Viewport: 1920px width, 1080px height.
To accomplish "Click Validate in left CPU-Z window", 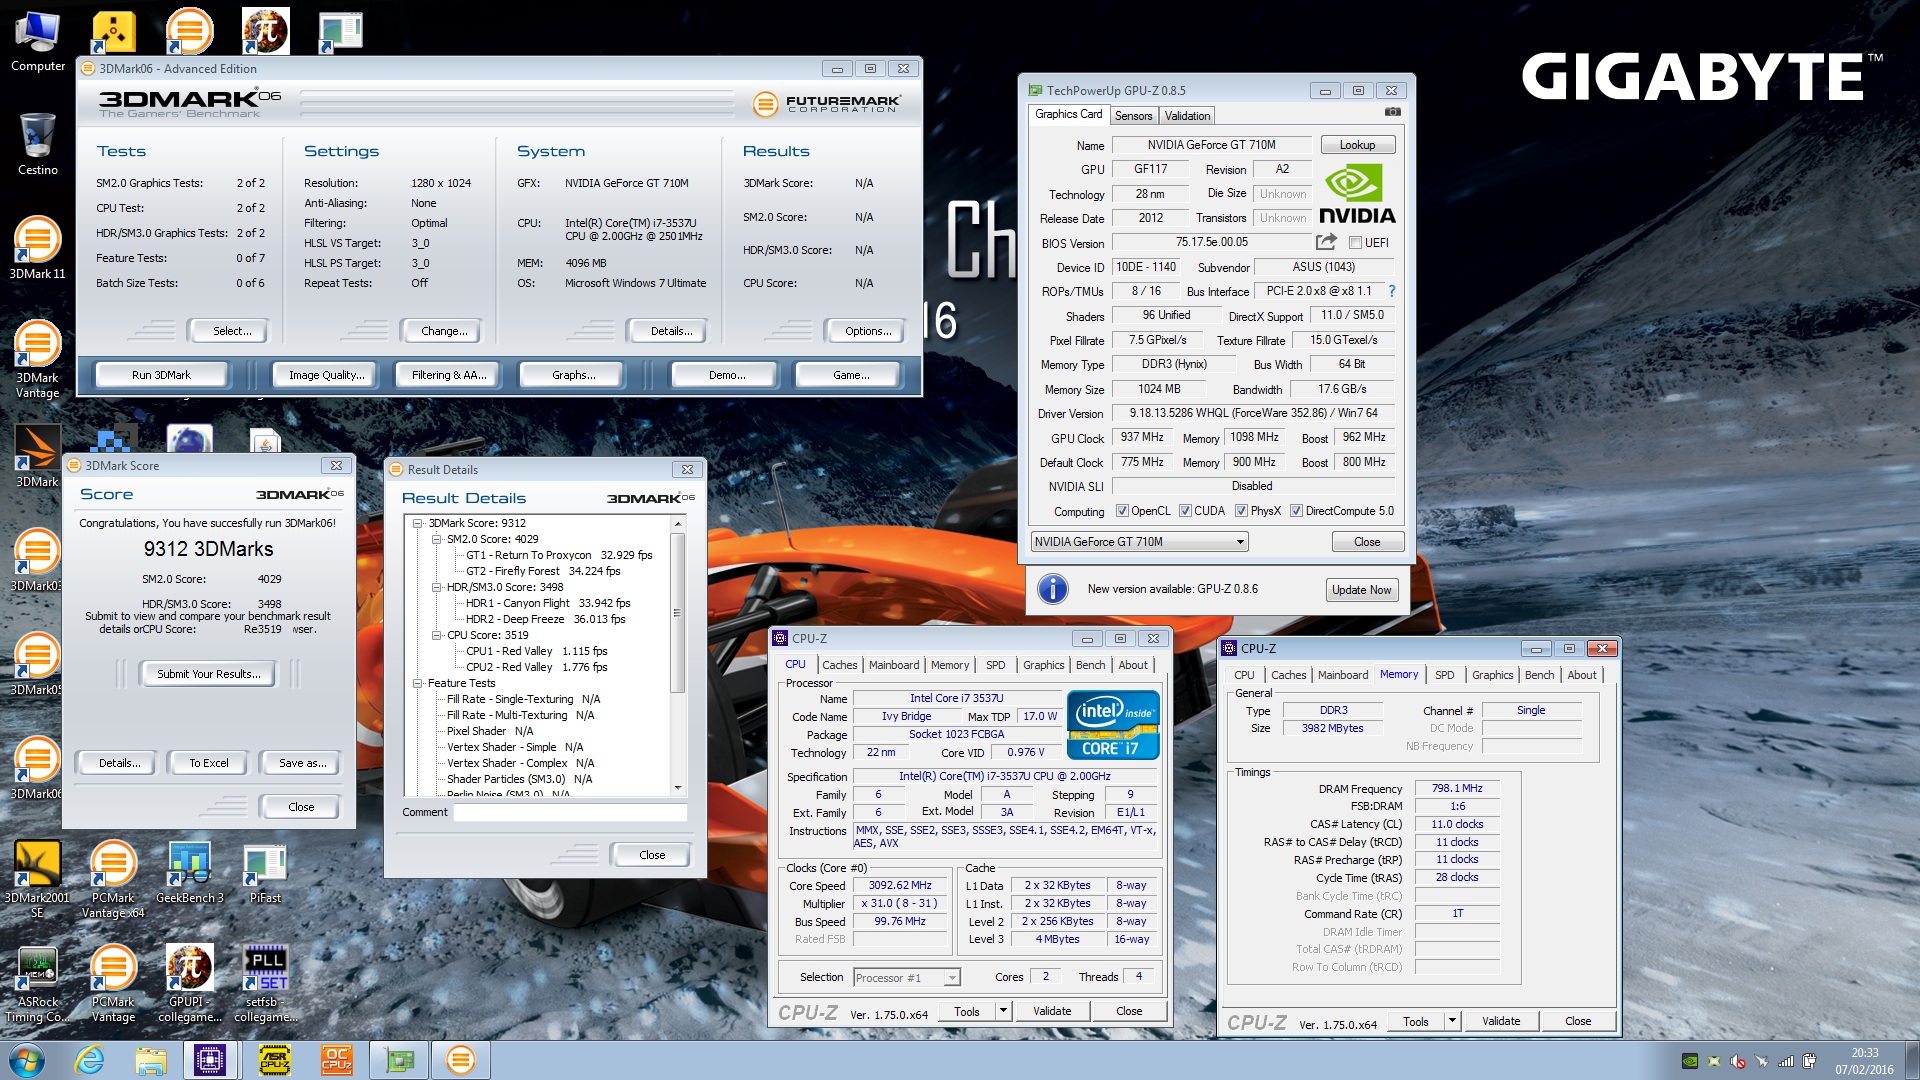I will tap(1051, 1011).
